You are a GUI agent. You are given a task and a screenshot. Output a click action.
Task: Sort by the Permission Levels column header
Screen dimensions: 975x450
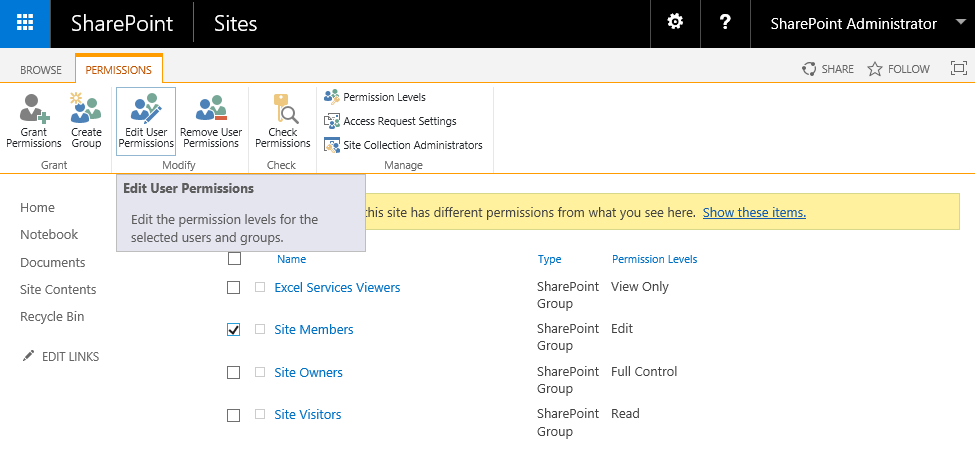[655, 259]
